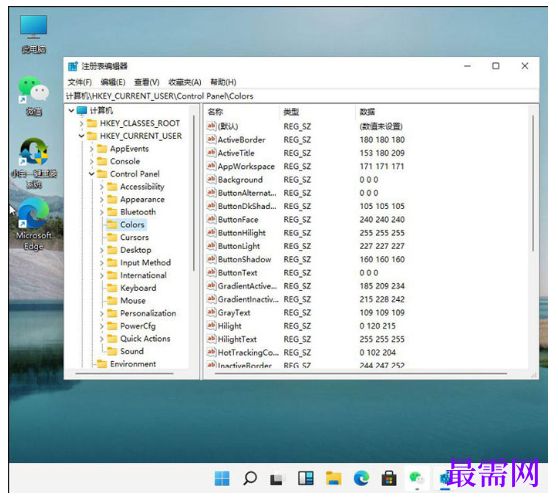558x504 pixels.
Task: Open taskbar Search magnifier
Action: (250, 478)
